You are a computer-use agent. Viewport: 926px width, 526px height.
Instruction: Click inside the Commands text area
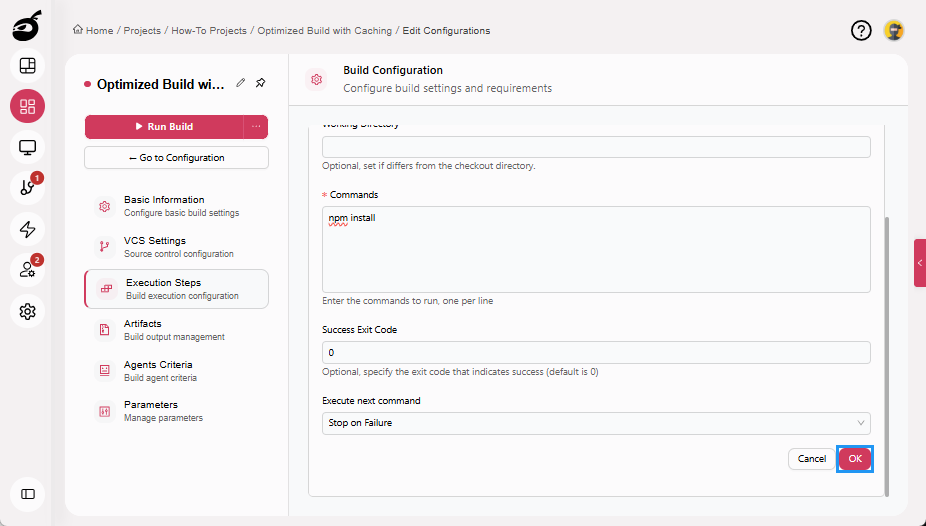pos(596,249)
